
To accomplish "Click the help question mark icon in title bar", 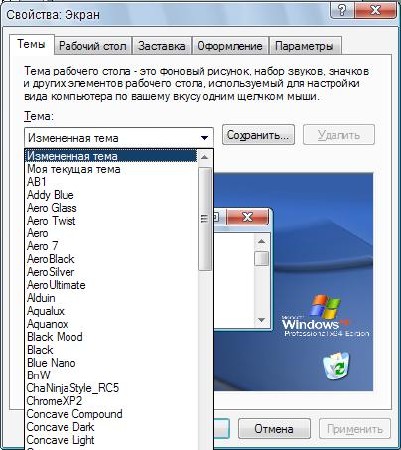I will click(x=342, y=10).
